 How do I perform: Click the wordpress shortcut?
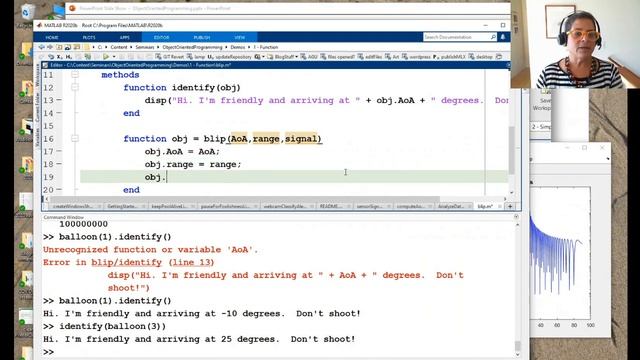[416, 57]
